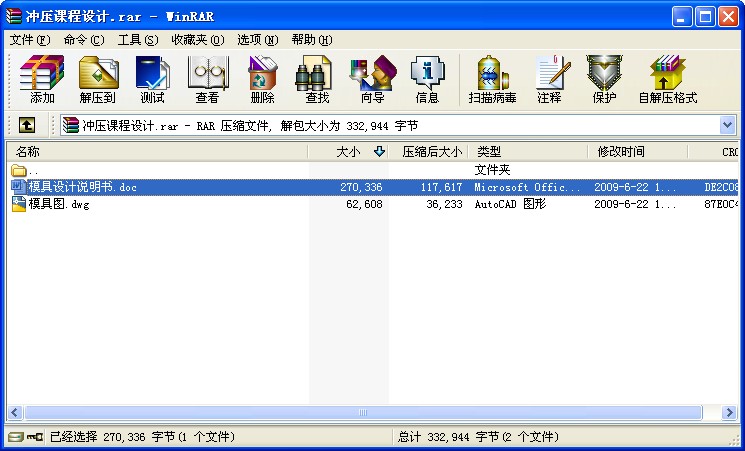Screen dimensions: 745x451
Task: Click the AutoCAD 图形 type cell
Action: 510,204
